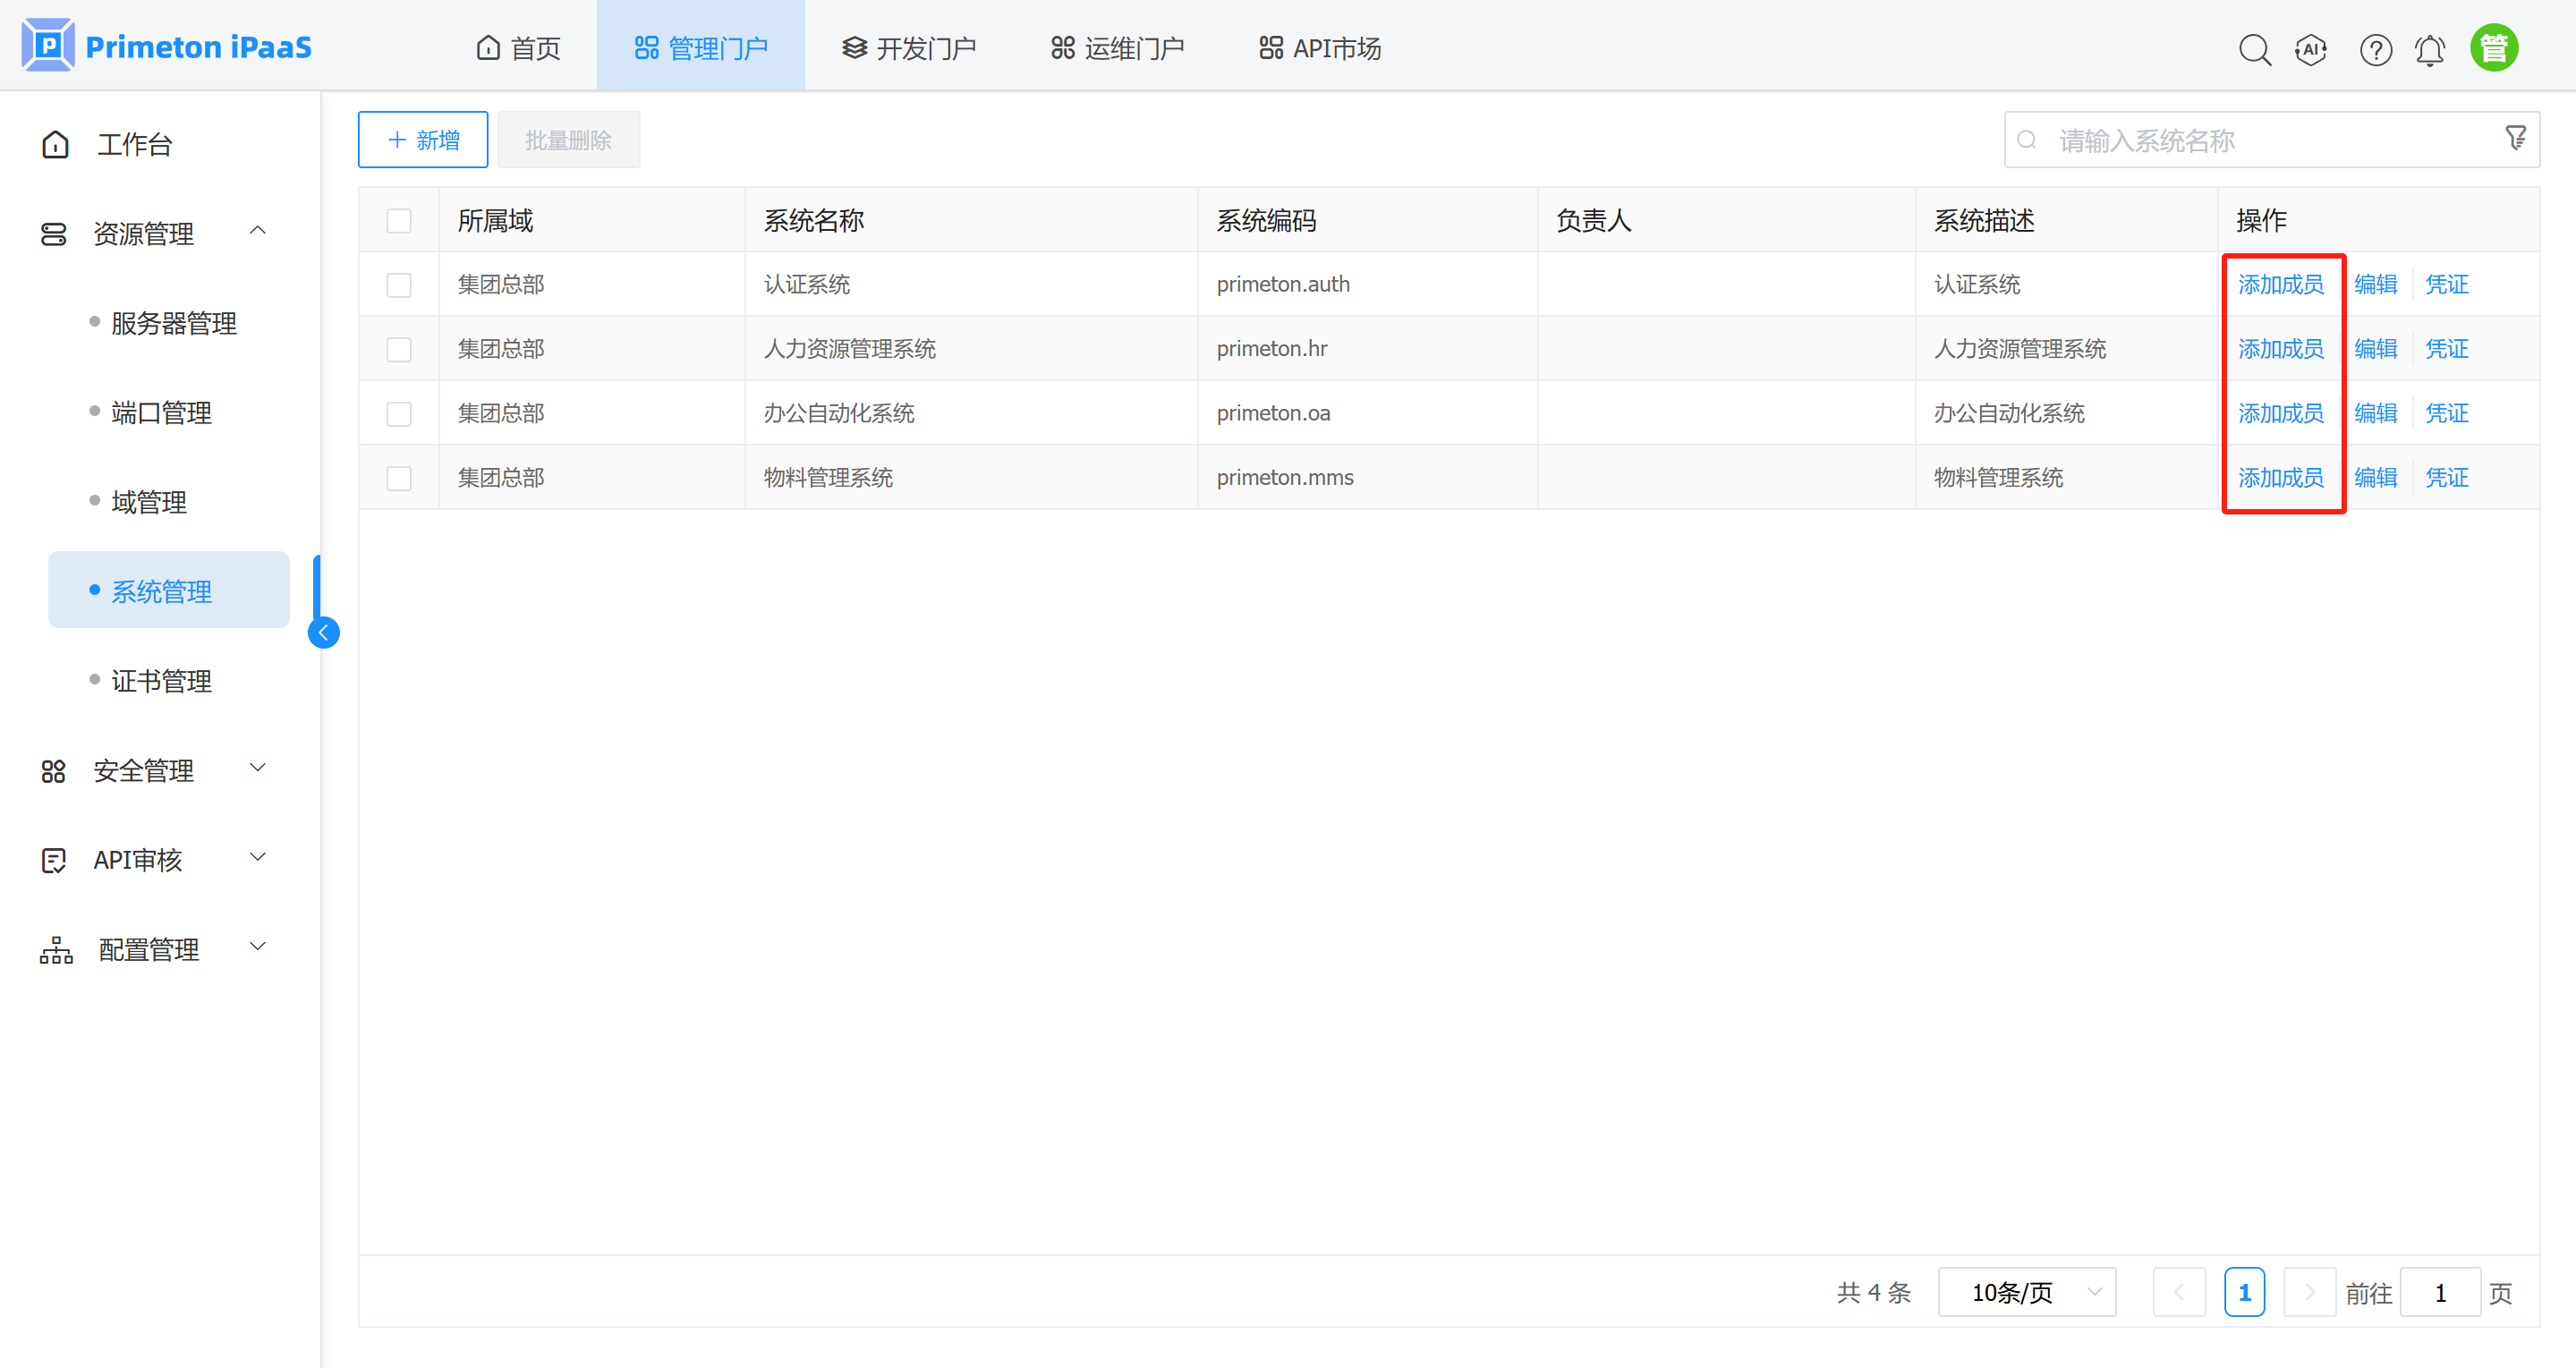
Task: Check the select-all checkbox in table header
Action: click(399, 220)
